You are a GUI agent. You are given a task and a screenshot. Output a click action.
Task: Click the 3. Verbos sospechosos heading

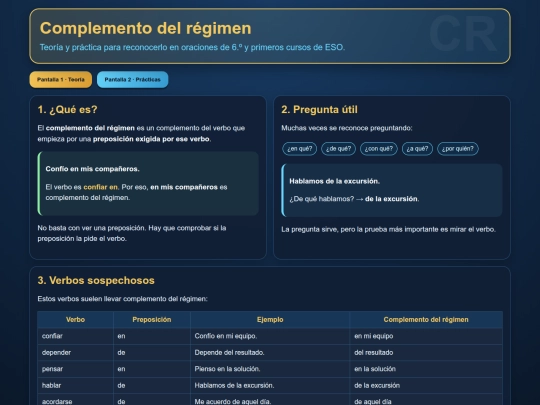(96, 280)
